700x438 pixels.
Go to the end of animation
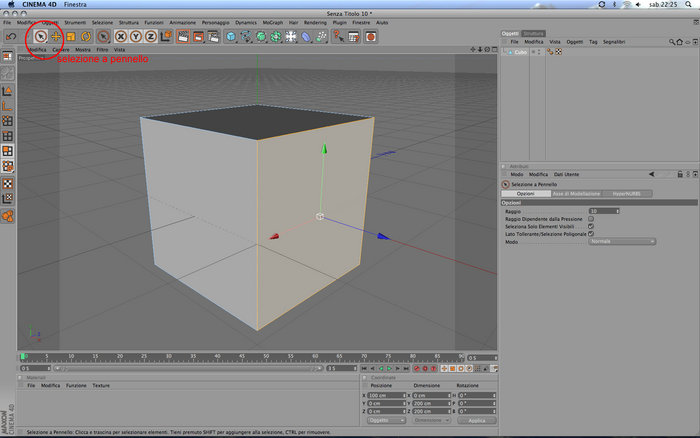click(406, 368)
